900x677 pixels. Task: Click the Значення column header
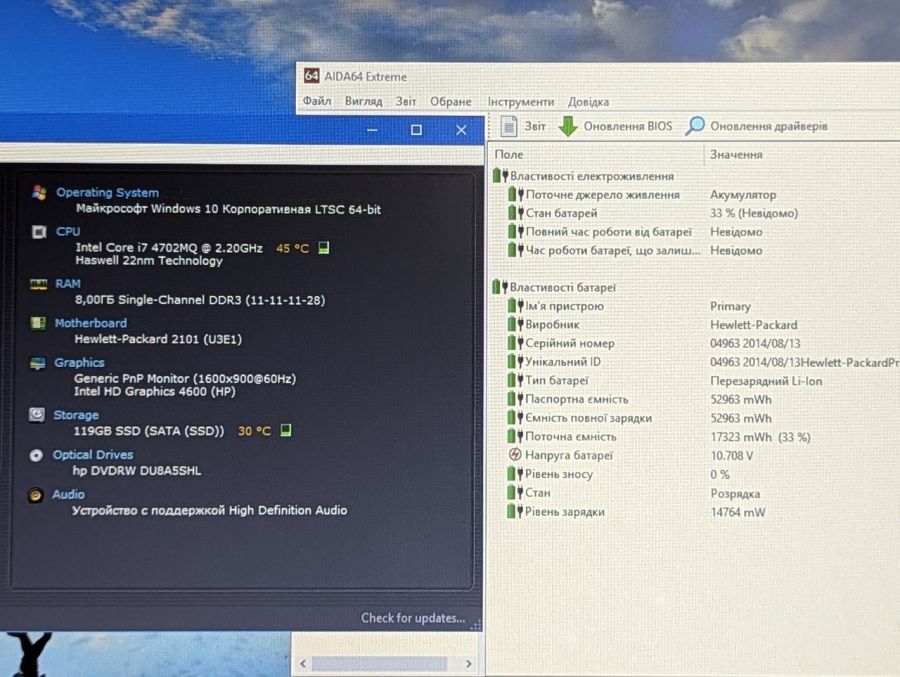[x=736, y=154]
